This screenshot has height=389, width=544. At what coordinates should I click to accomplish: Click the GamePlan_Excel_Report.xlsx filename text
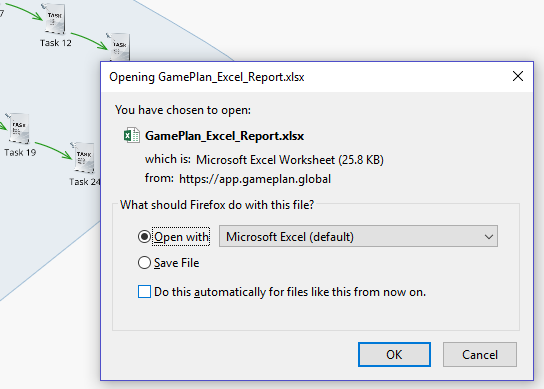[x=224, y=136]
